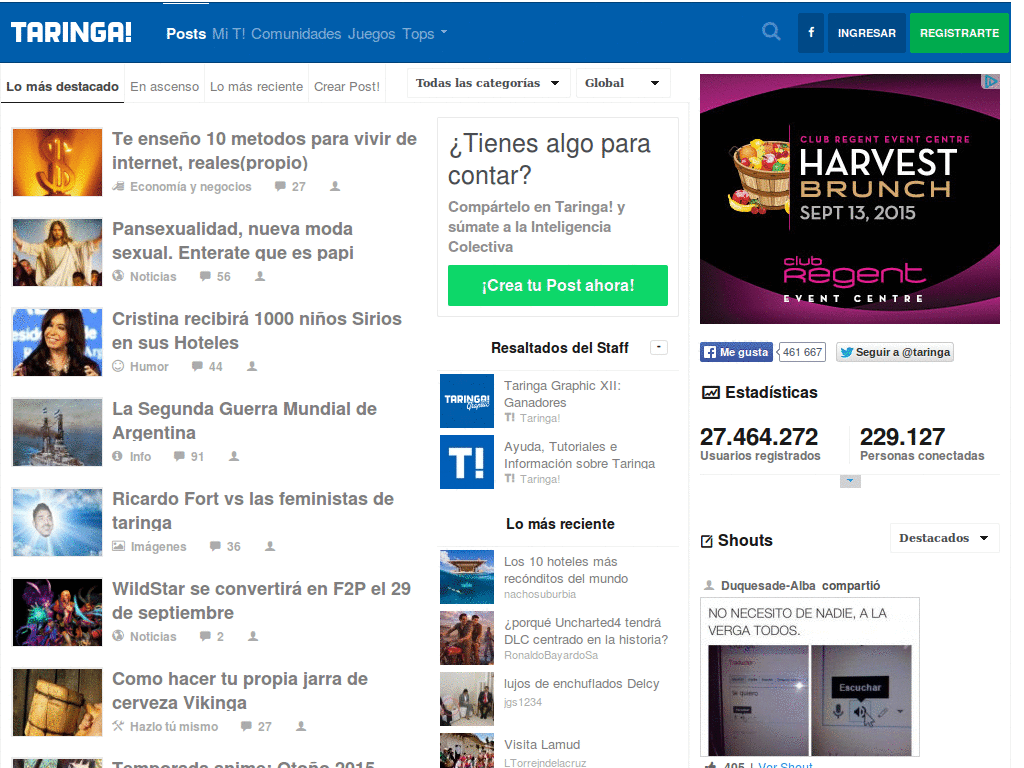Open the Global region dropdown
1024x768 pixels.
[623, 83]
